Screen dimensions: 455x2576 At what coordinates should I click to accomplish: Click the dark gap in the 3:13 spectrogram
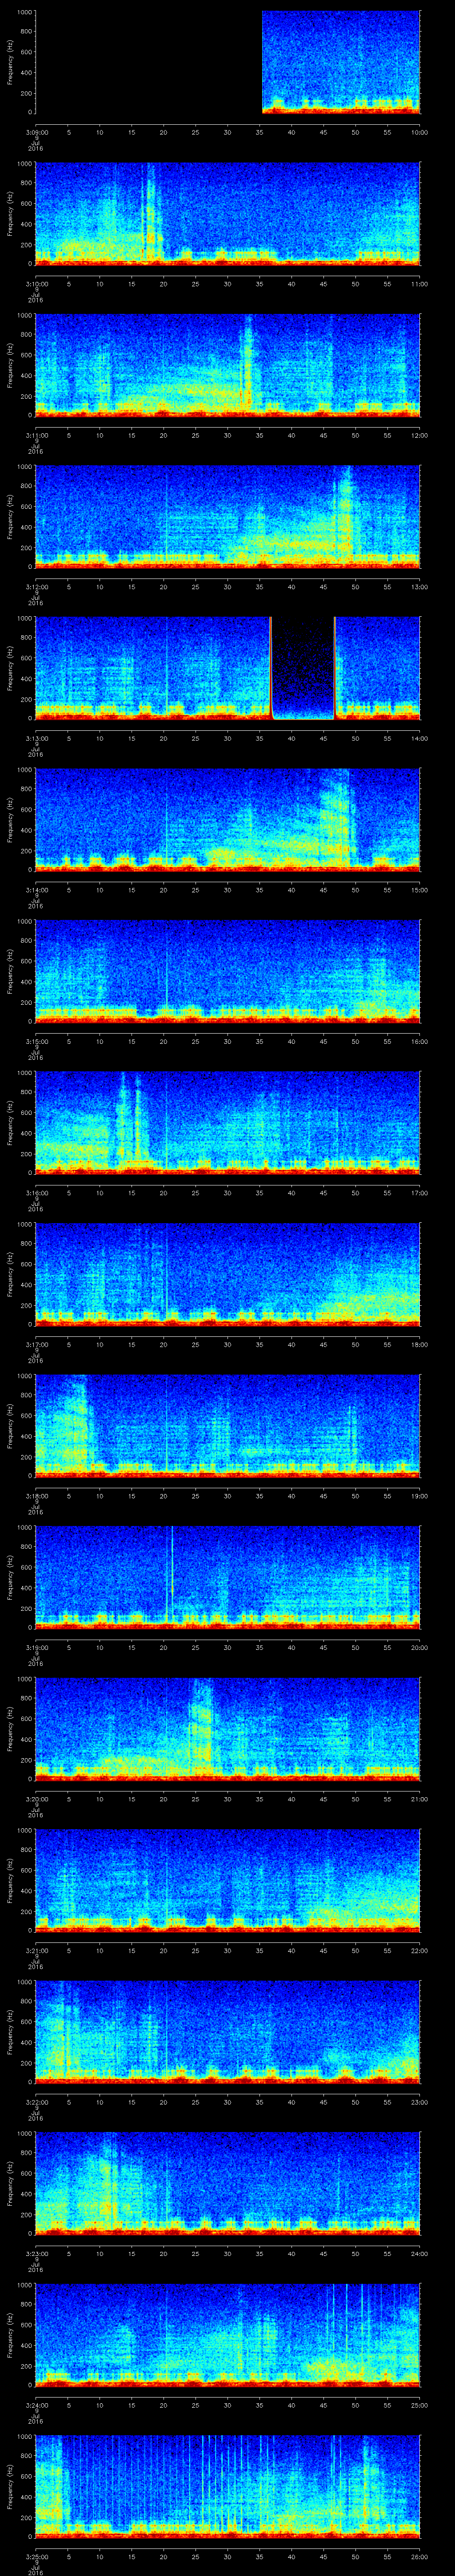302,668
